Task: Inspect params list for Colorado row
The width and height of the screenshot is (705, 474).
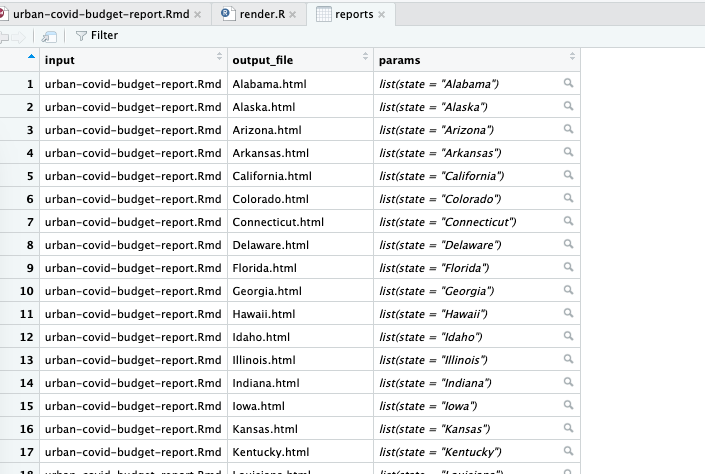Action: [568, 198]
